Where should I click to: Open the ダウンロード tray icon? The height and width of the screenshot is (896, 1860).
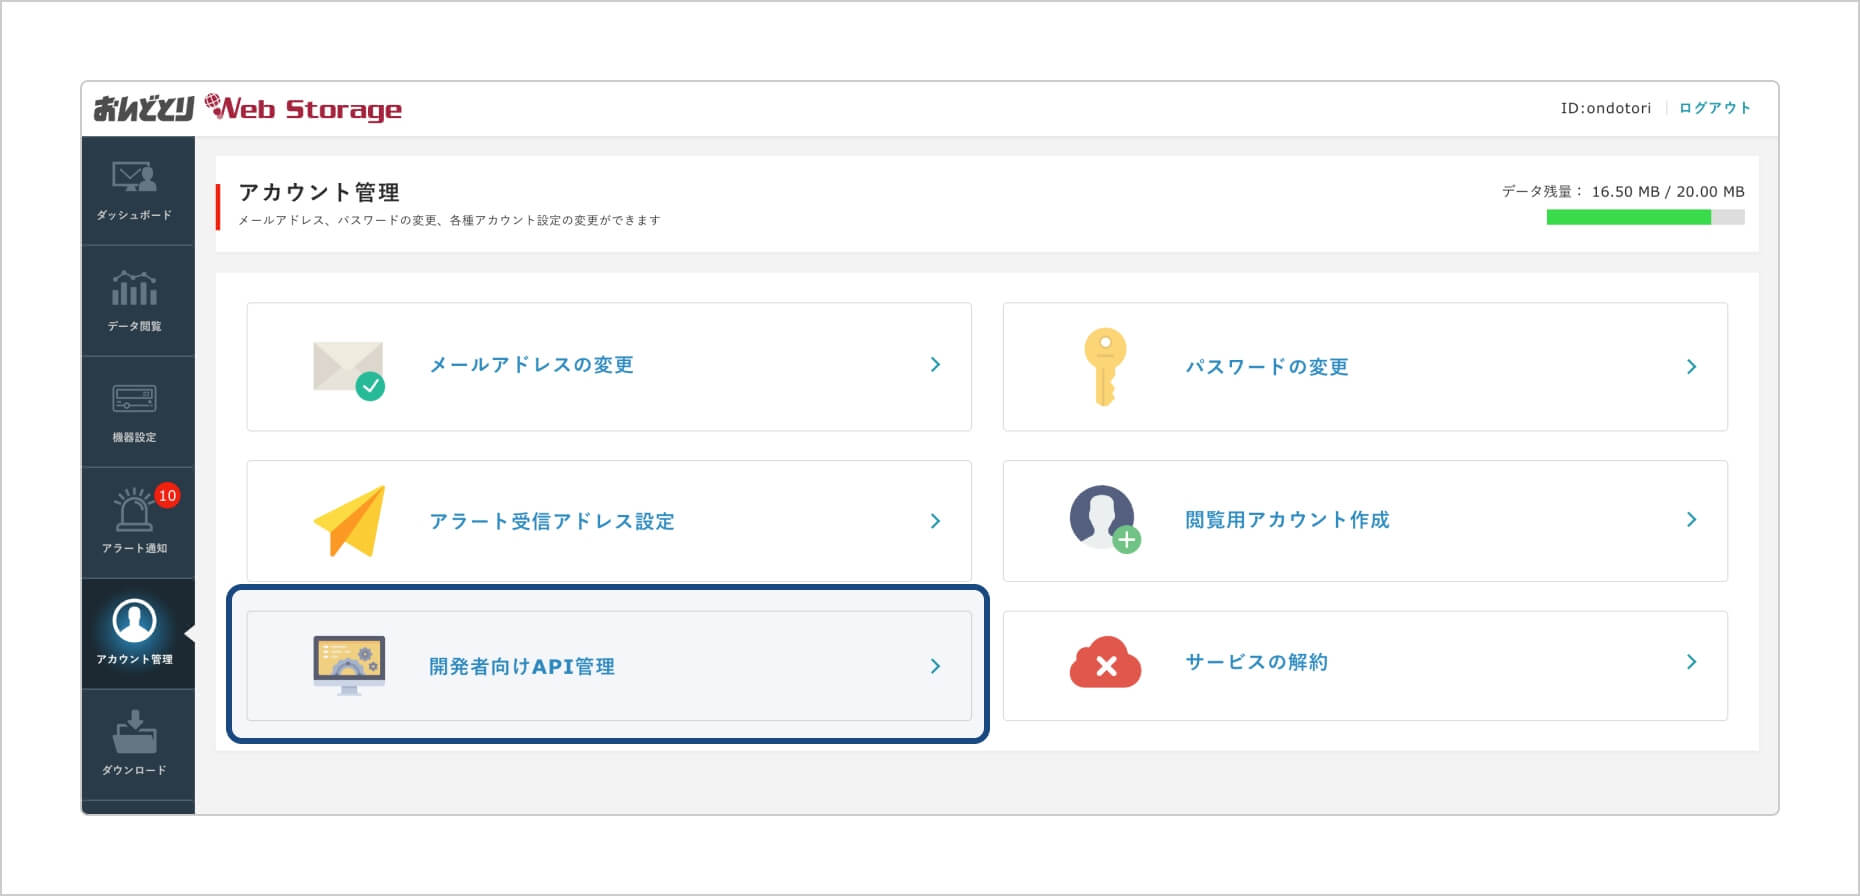pyautogui.click(x=134, y=732)
